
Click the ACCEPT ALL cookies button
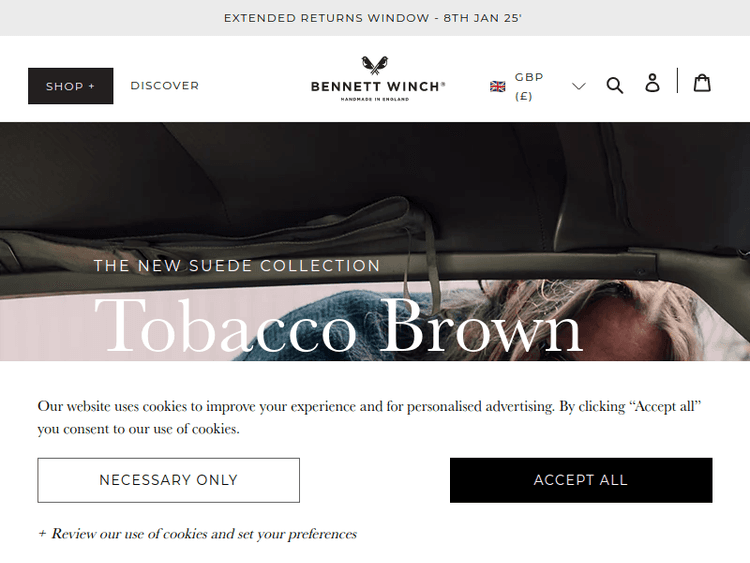(581, 480)
